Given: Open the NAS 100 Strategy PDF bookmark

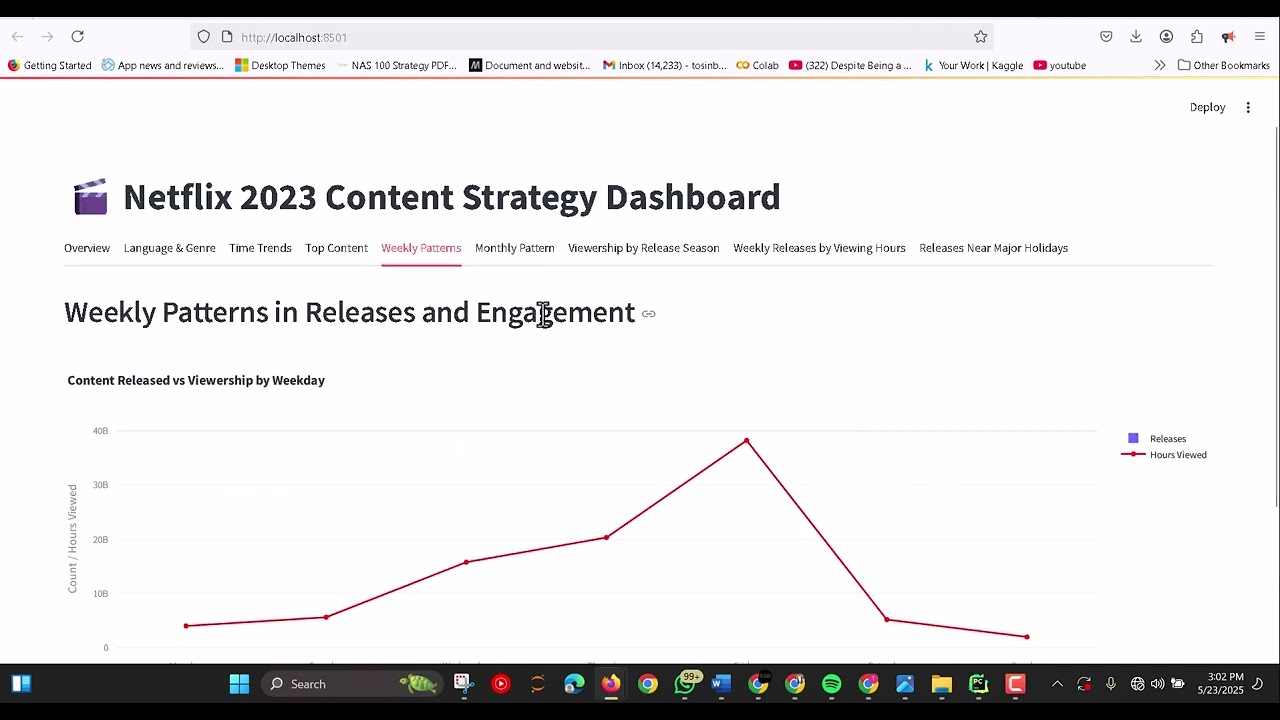Looking at the screenshot, I should (x=396, y=65).
